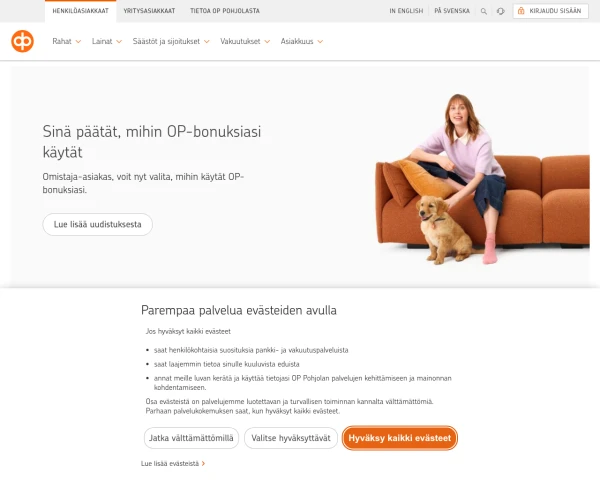Switch to Yritysasiakkaat tab

(x=149, y=11)
